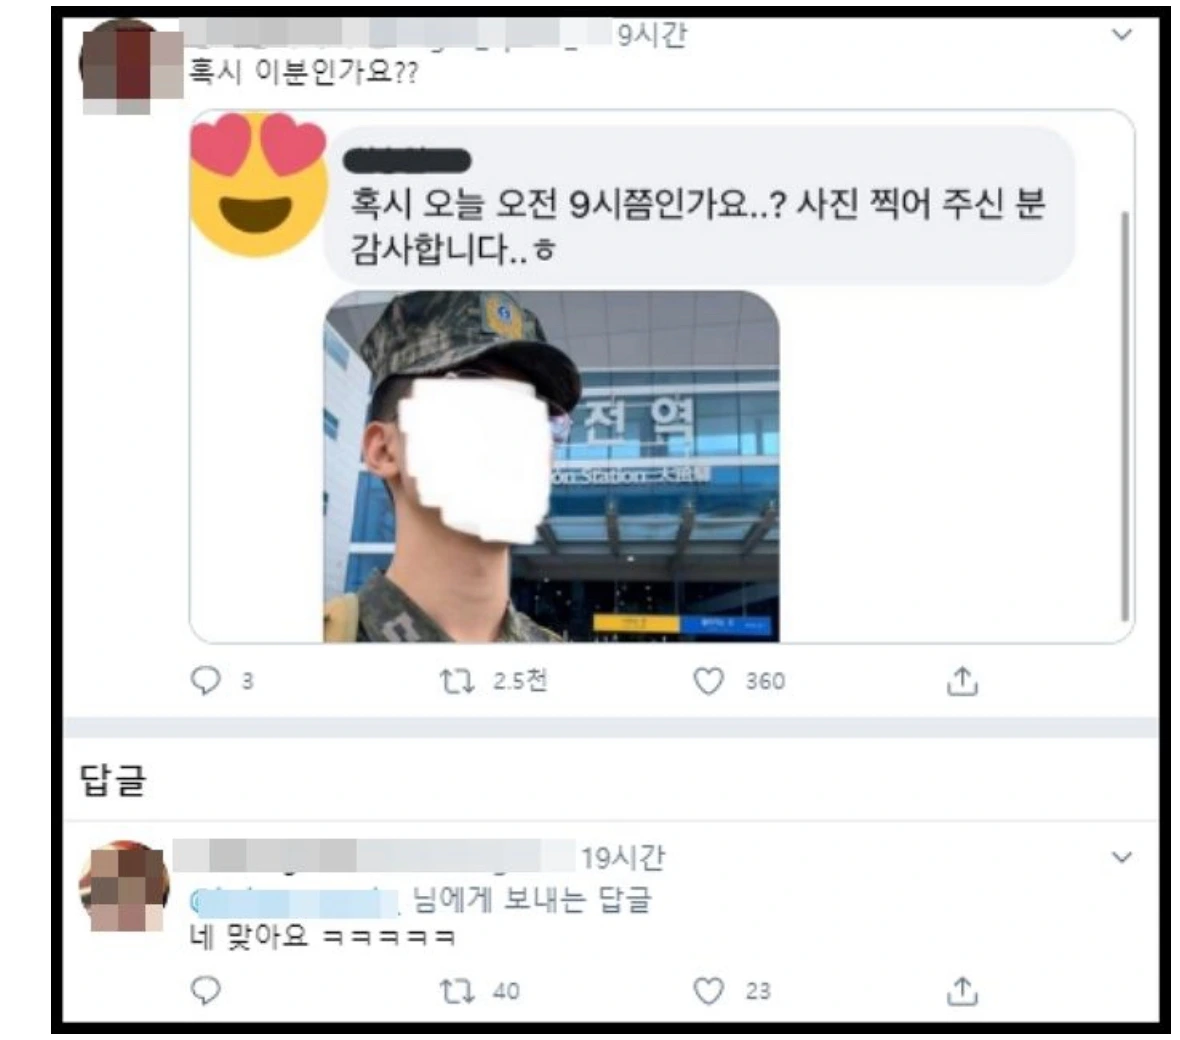Click the embedded image's vertical scrollbar
The height and width of the screenshot is (1040, 1180).
tap(1125, 416)
